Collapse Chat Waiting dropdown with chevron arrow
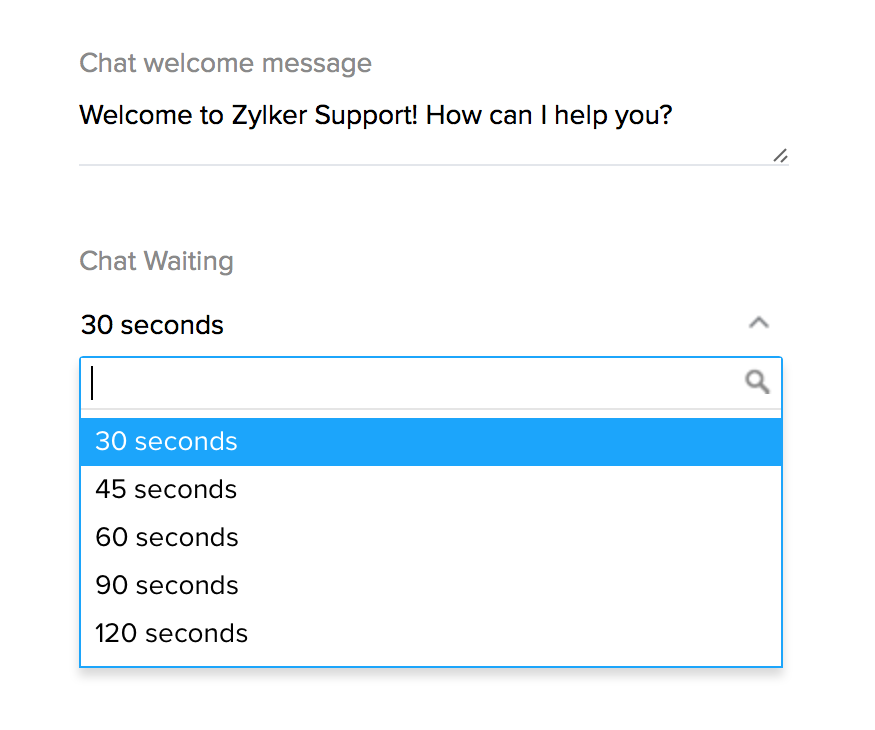This screenshot has width=875, height=730. click(759, 323)
